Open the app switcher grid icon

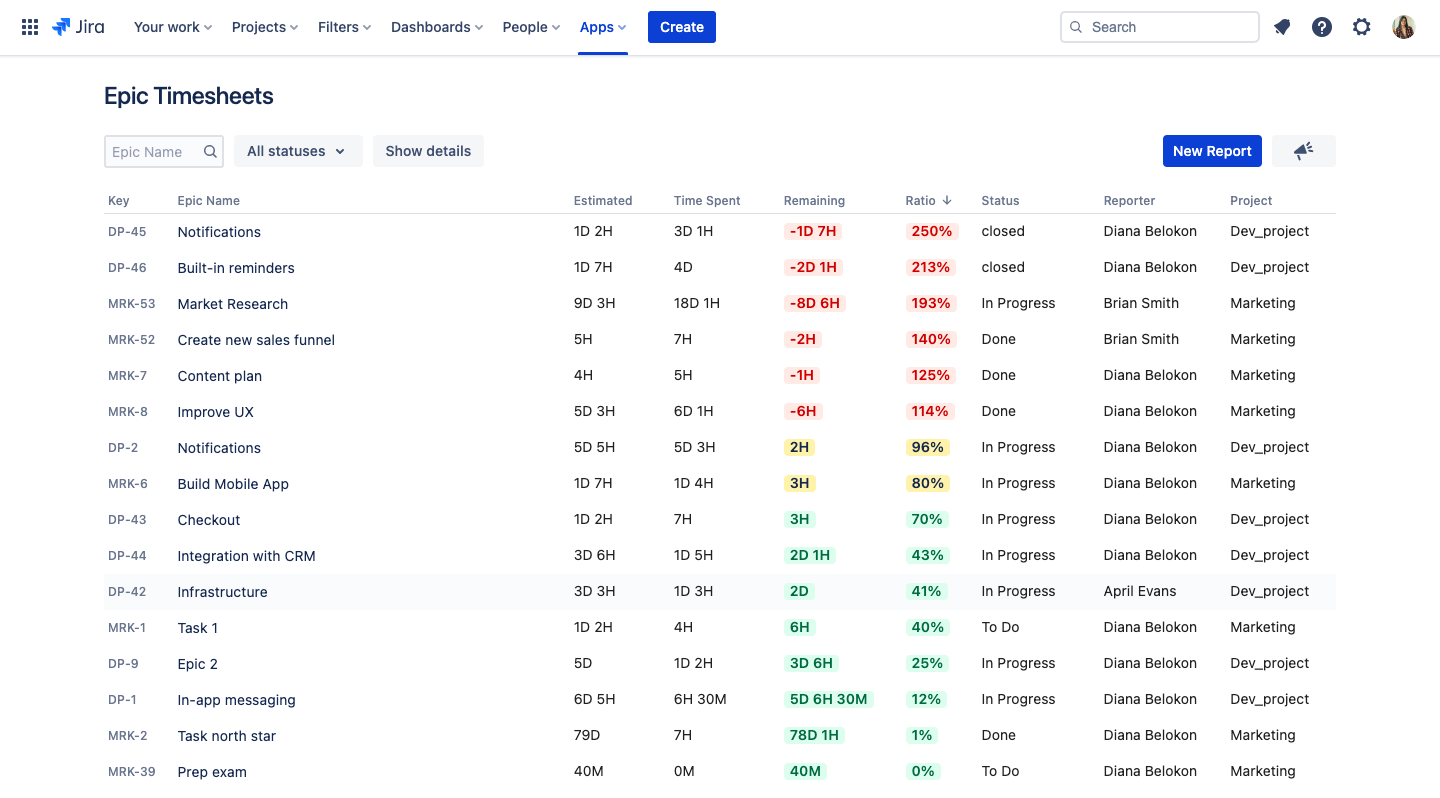pos(30,27)
